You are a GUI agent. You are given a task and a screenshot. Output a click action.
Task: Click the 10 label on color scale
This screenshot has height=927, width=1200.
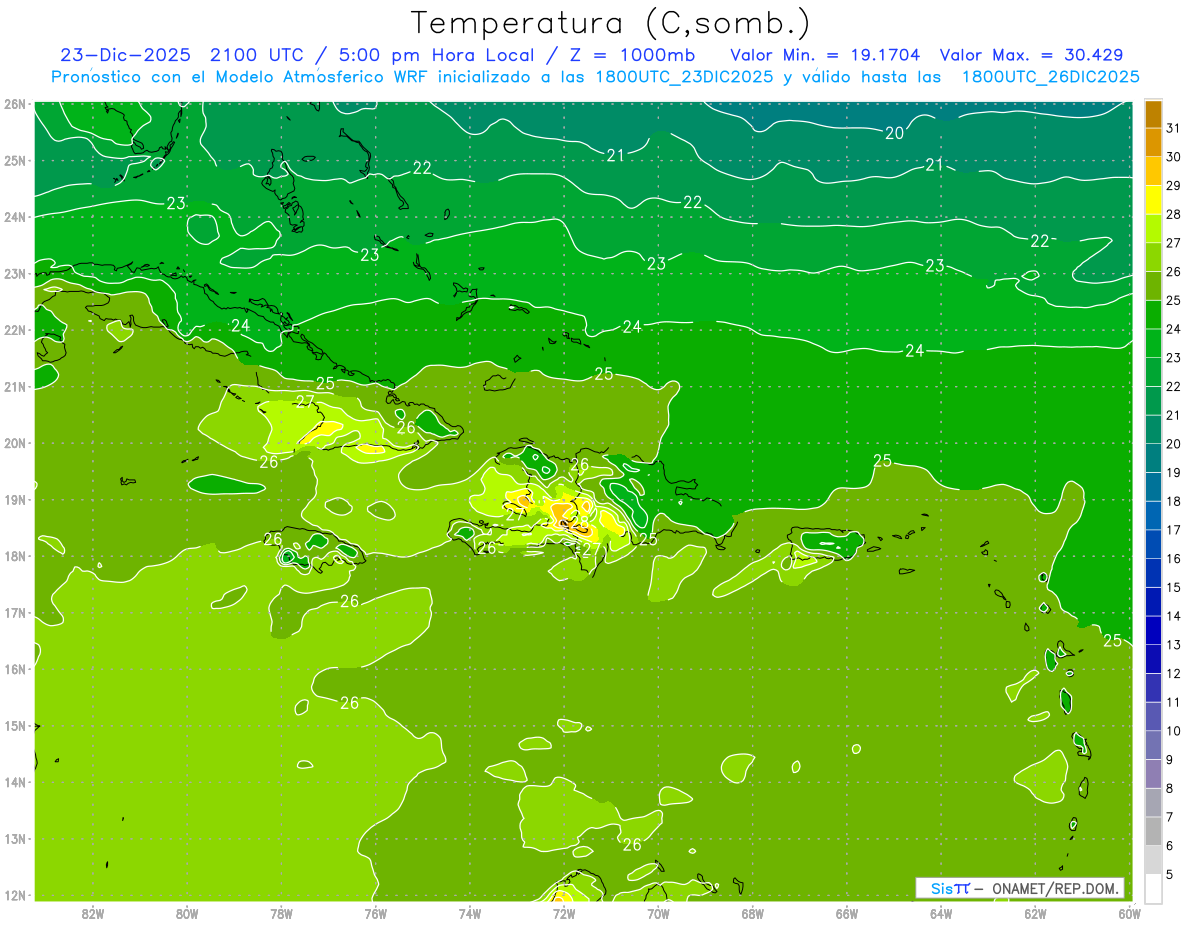pos(1173,731)
